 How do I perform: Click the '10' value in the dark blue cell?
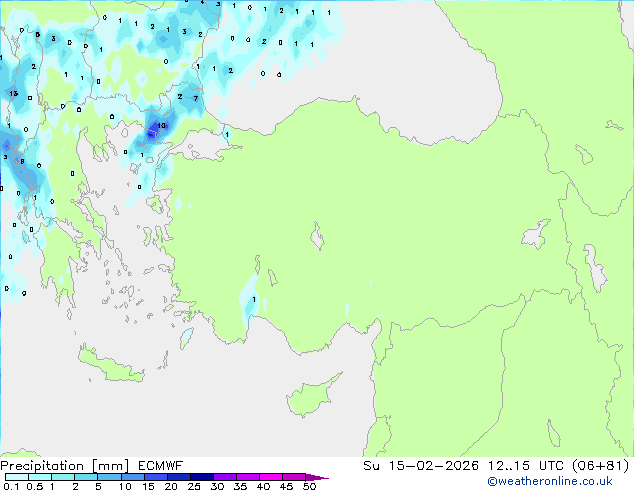point(161,125)
